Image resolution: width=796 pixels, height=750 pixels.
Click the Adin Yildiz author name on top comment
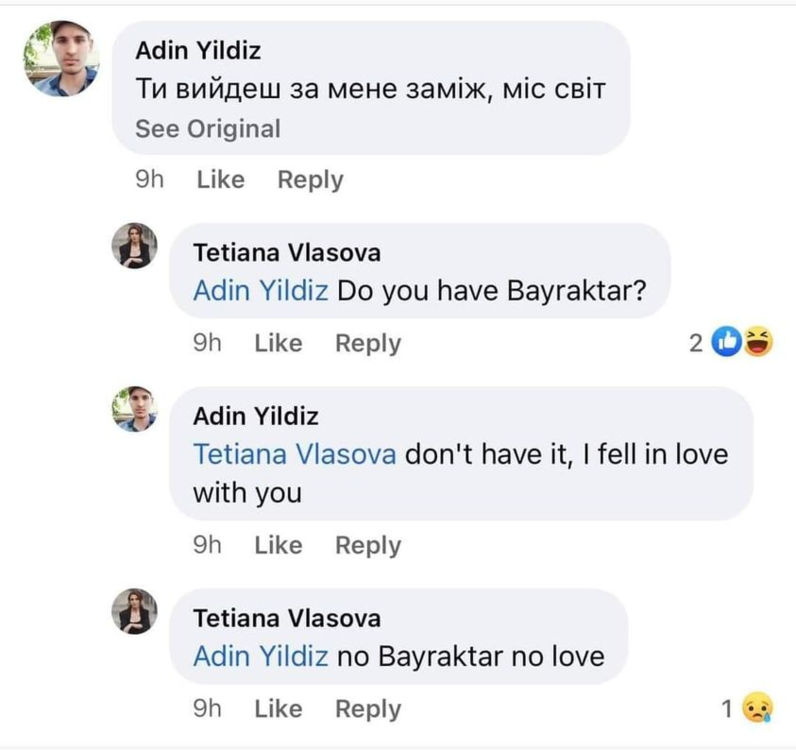198,50
